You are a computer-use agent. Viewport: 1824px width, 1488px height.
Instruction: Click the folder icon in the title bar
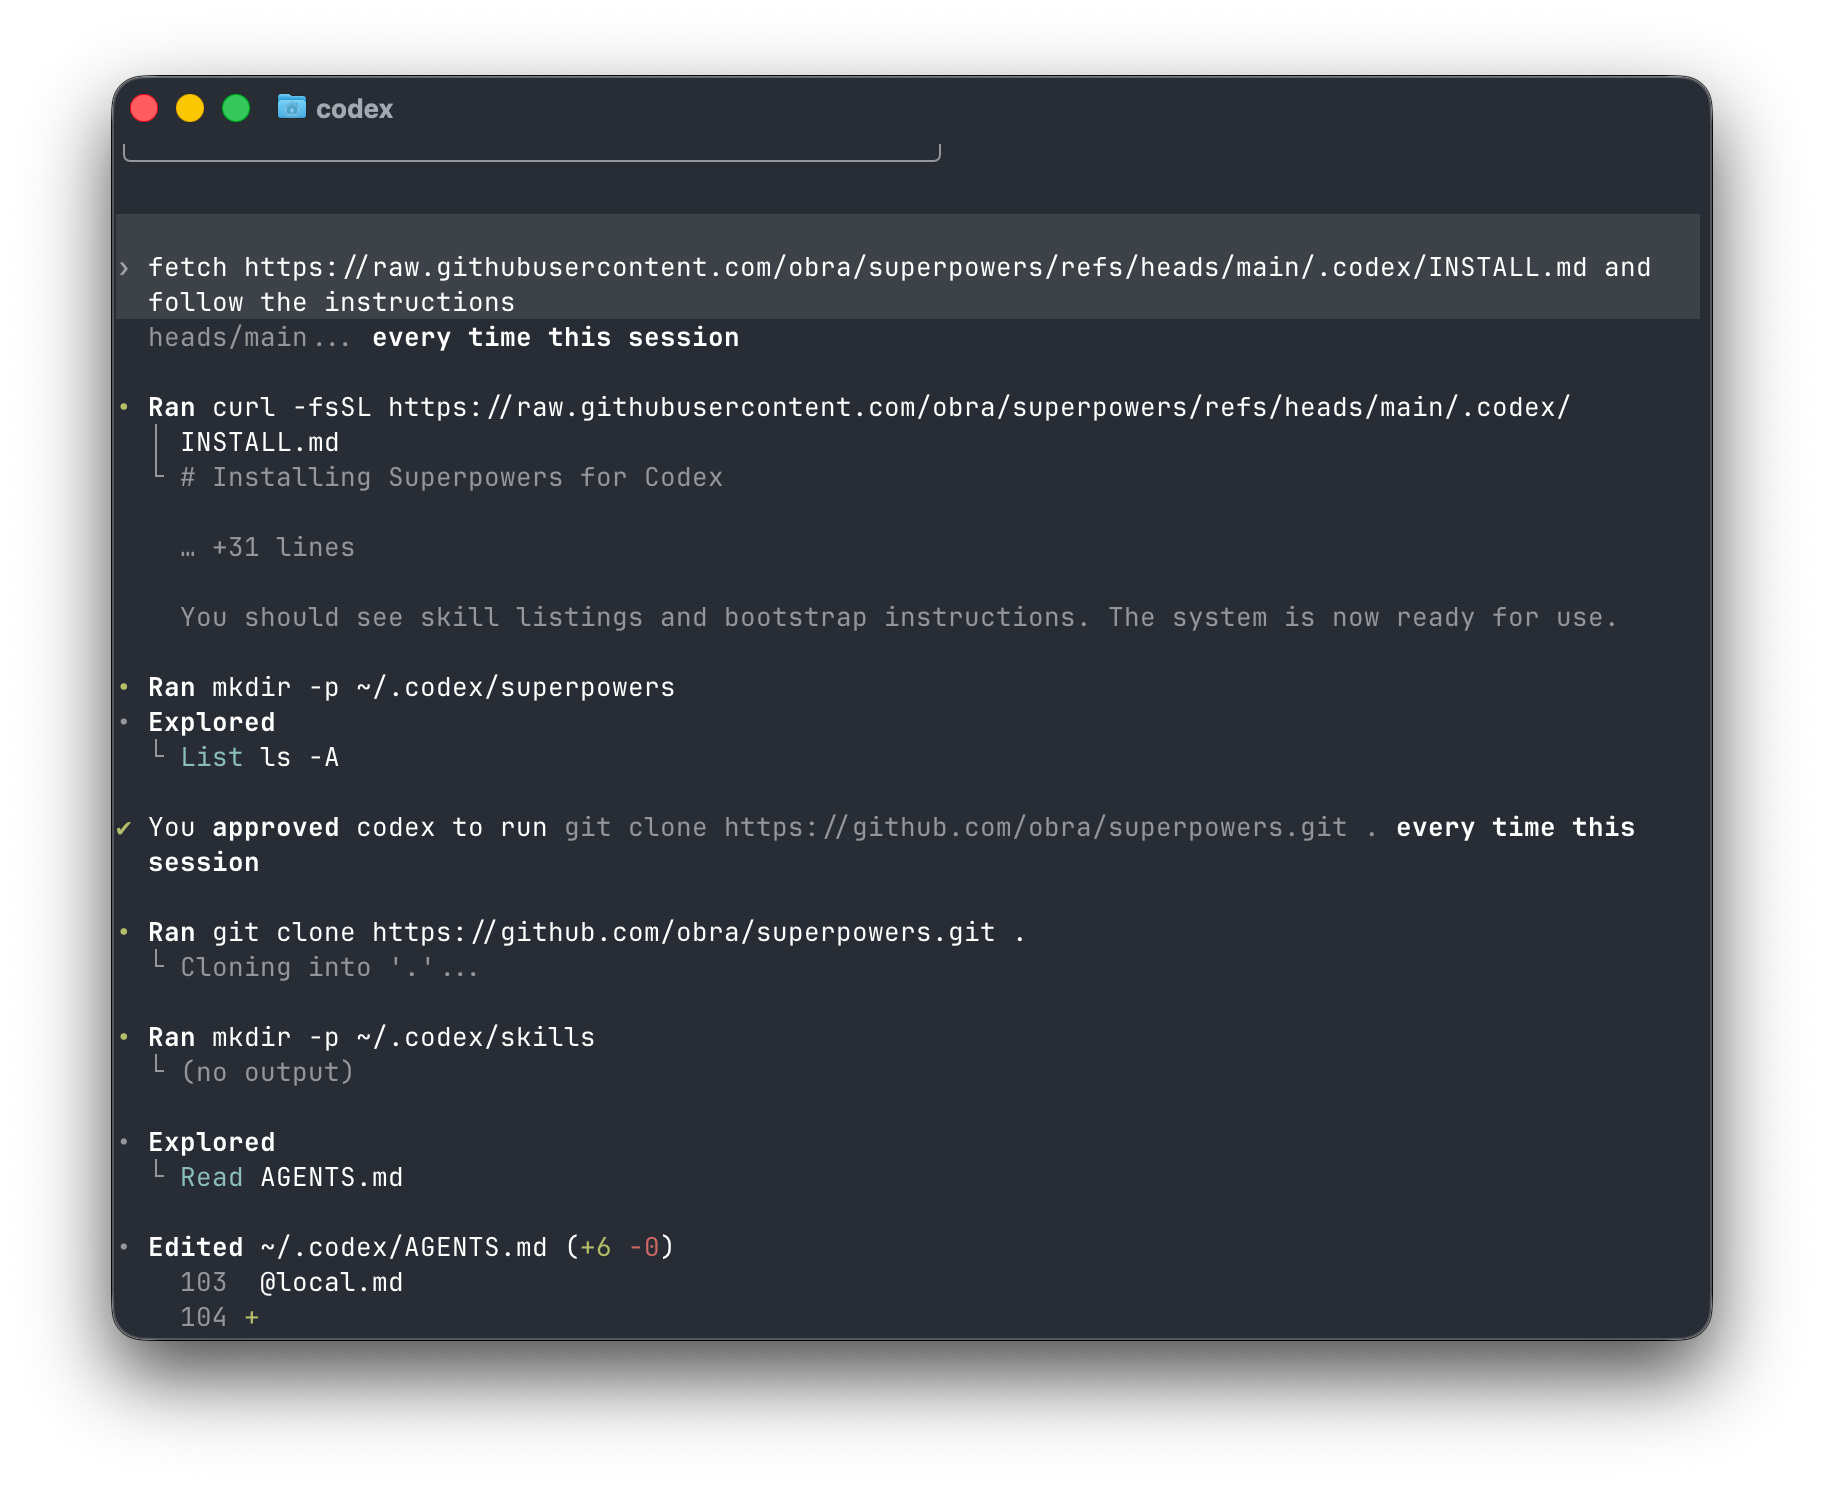(291, 108)
